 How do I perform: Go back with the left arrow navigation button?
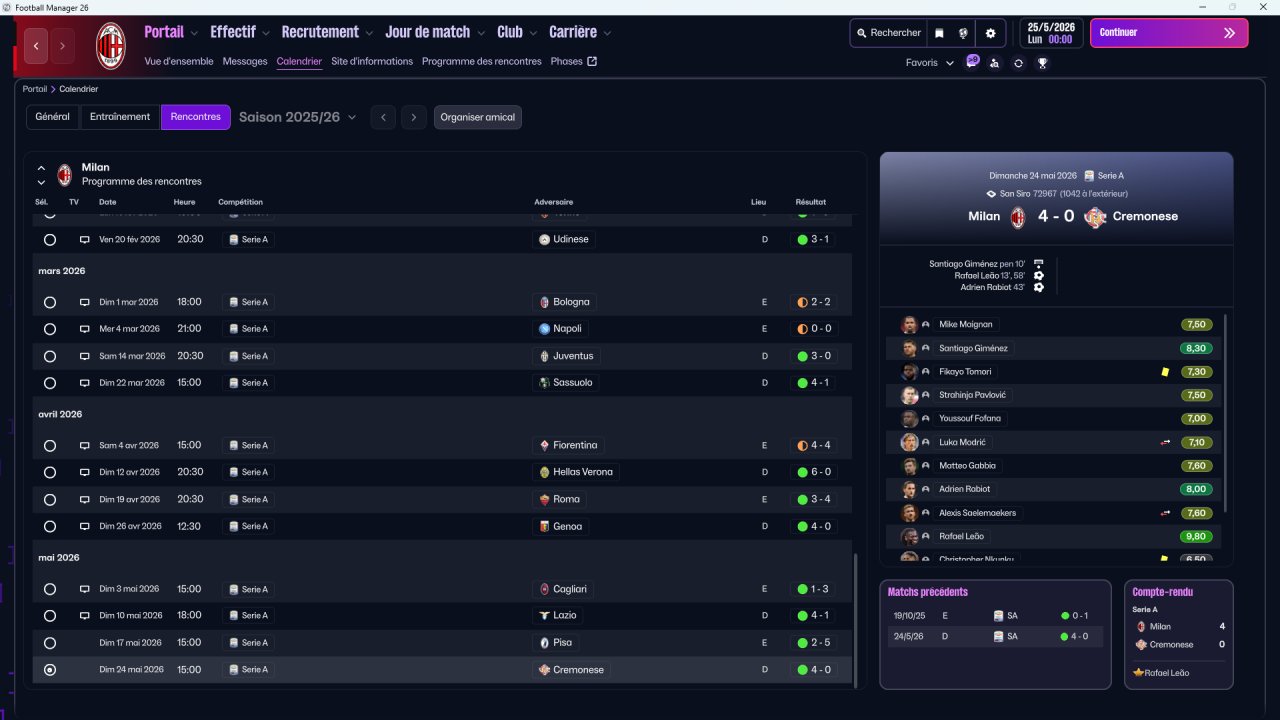(36, 46)
